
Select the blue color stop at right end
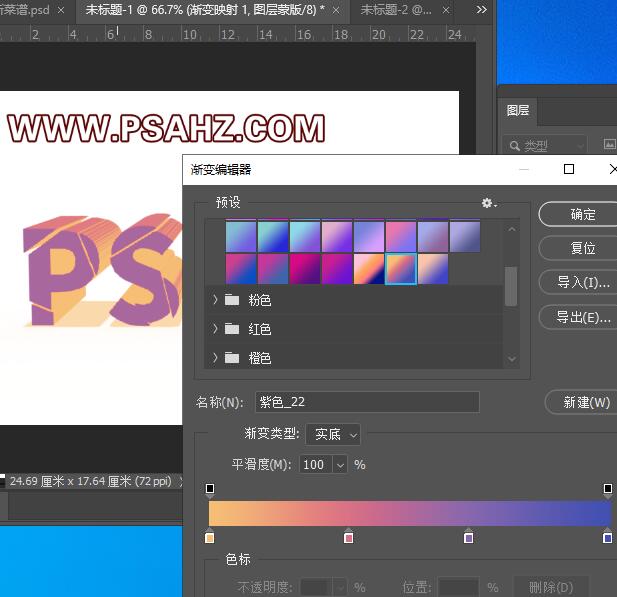pyautogui.click(x=608, y=537)
